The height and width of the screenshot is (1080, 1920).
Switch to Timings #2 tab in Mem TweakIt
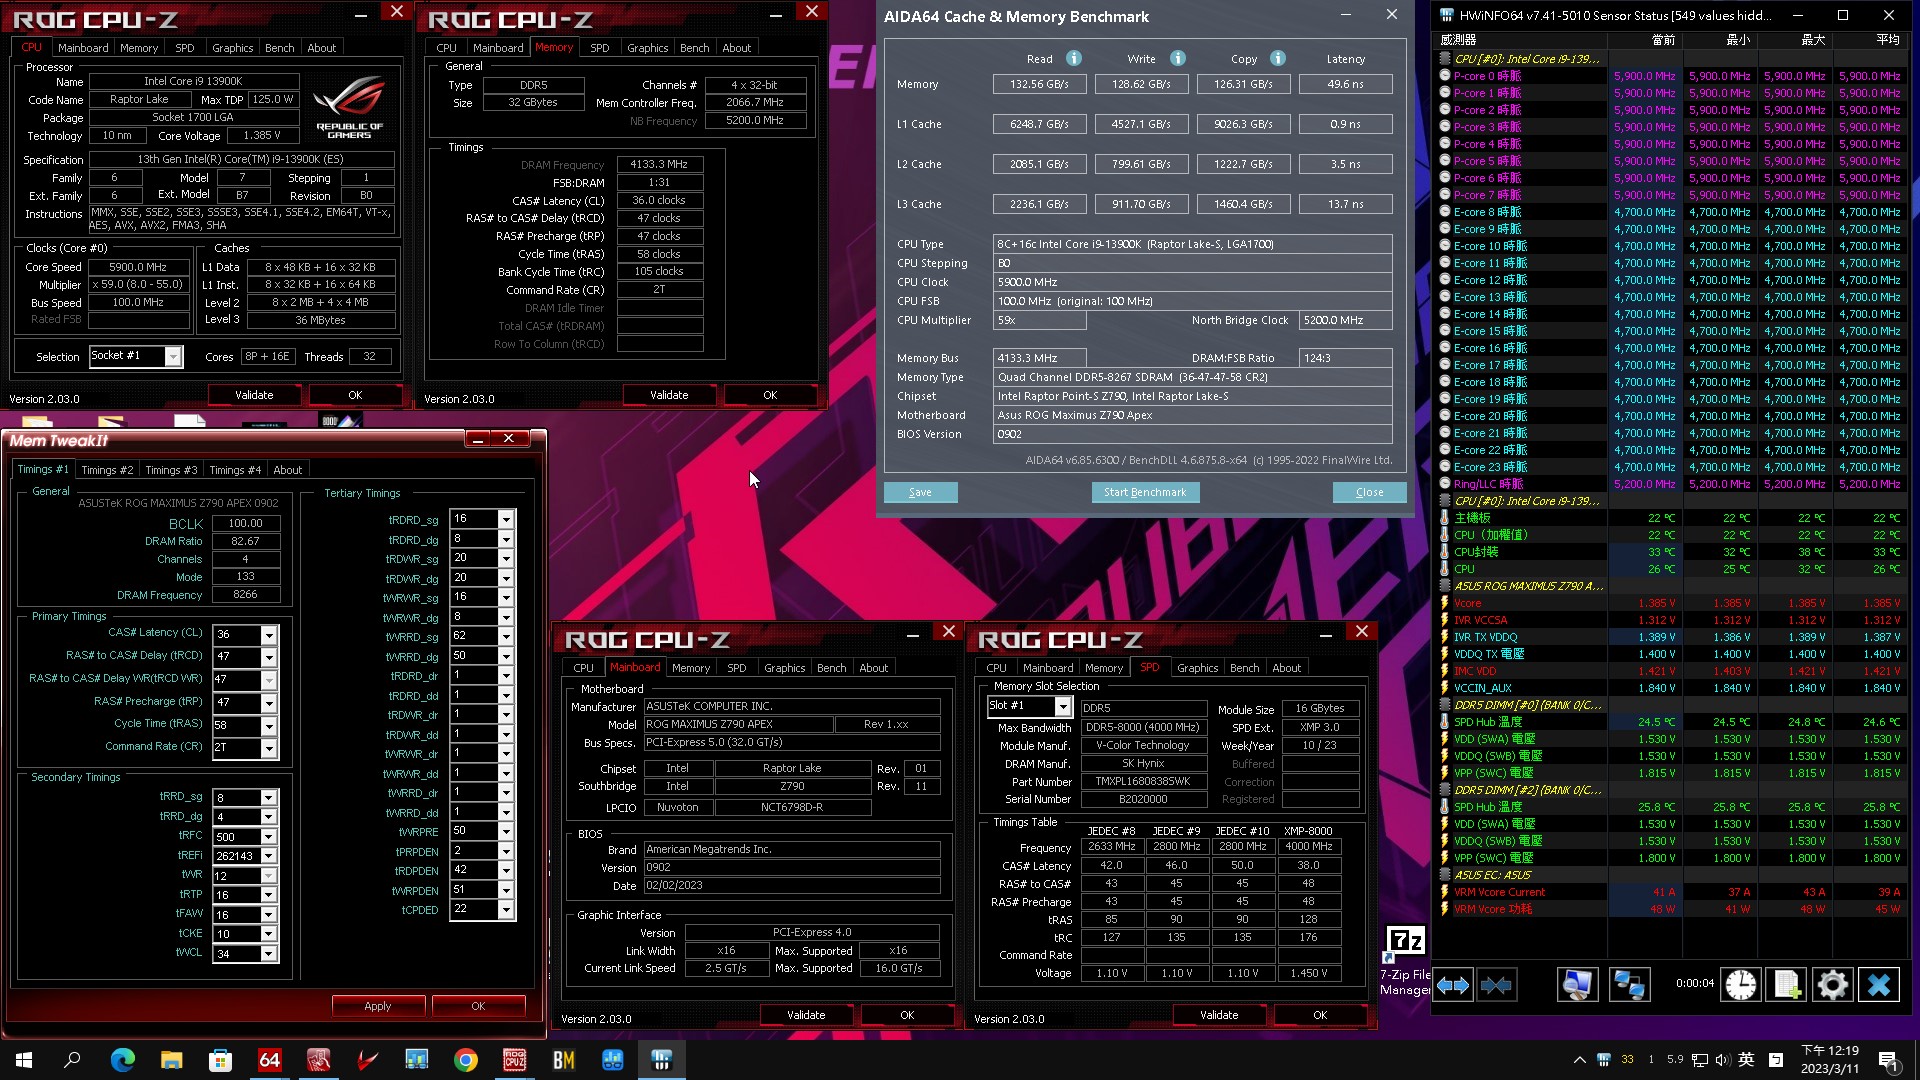(107, 470)
